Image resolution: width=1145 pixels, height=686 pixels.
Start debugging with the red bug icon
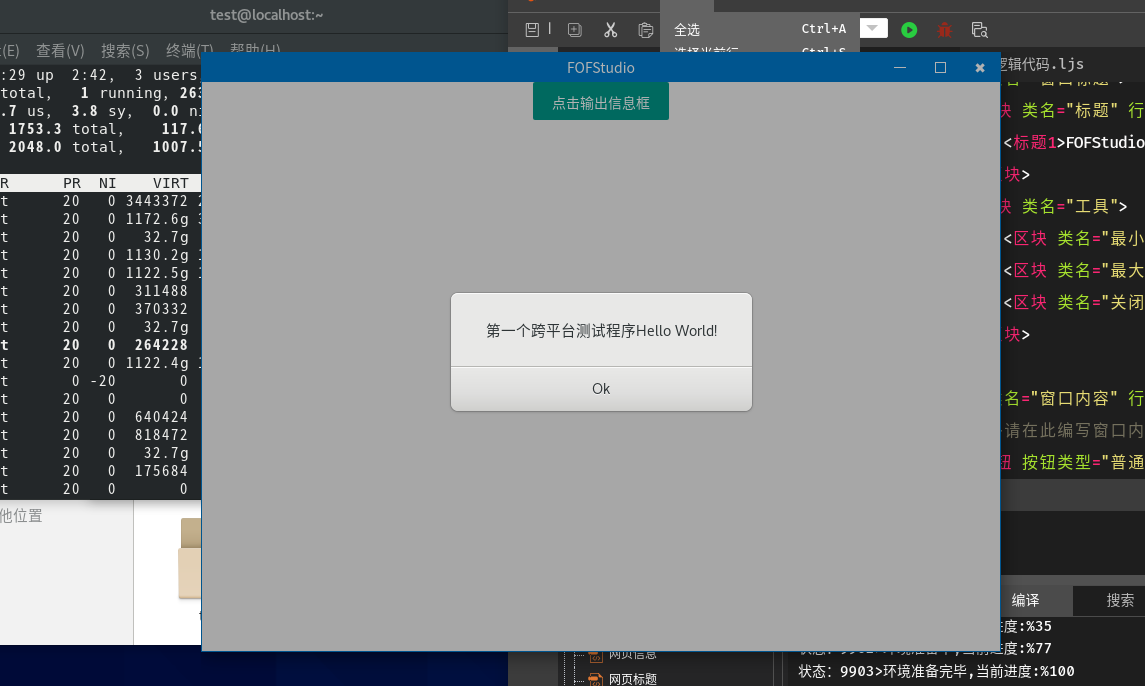944,30
